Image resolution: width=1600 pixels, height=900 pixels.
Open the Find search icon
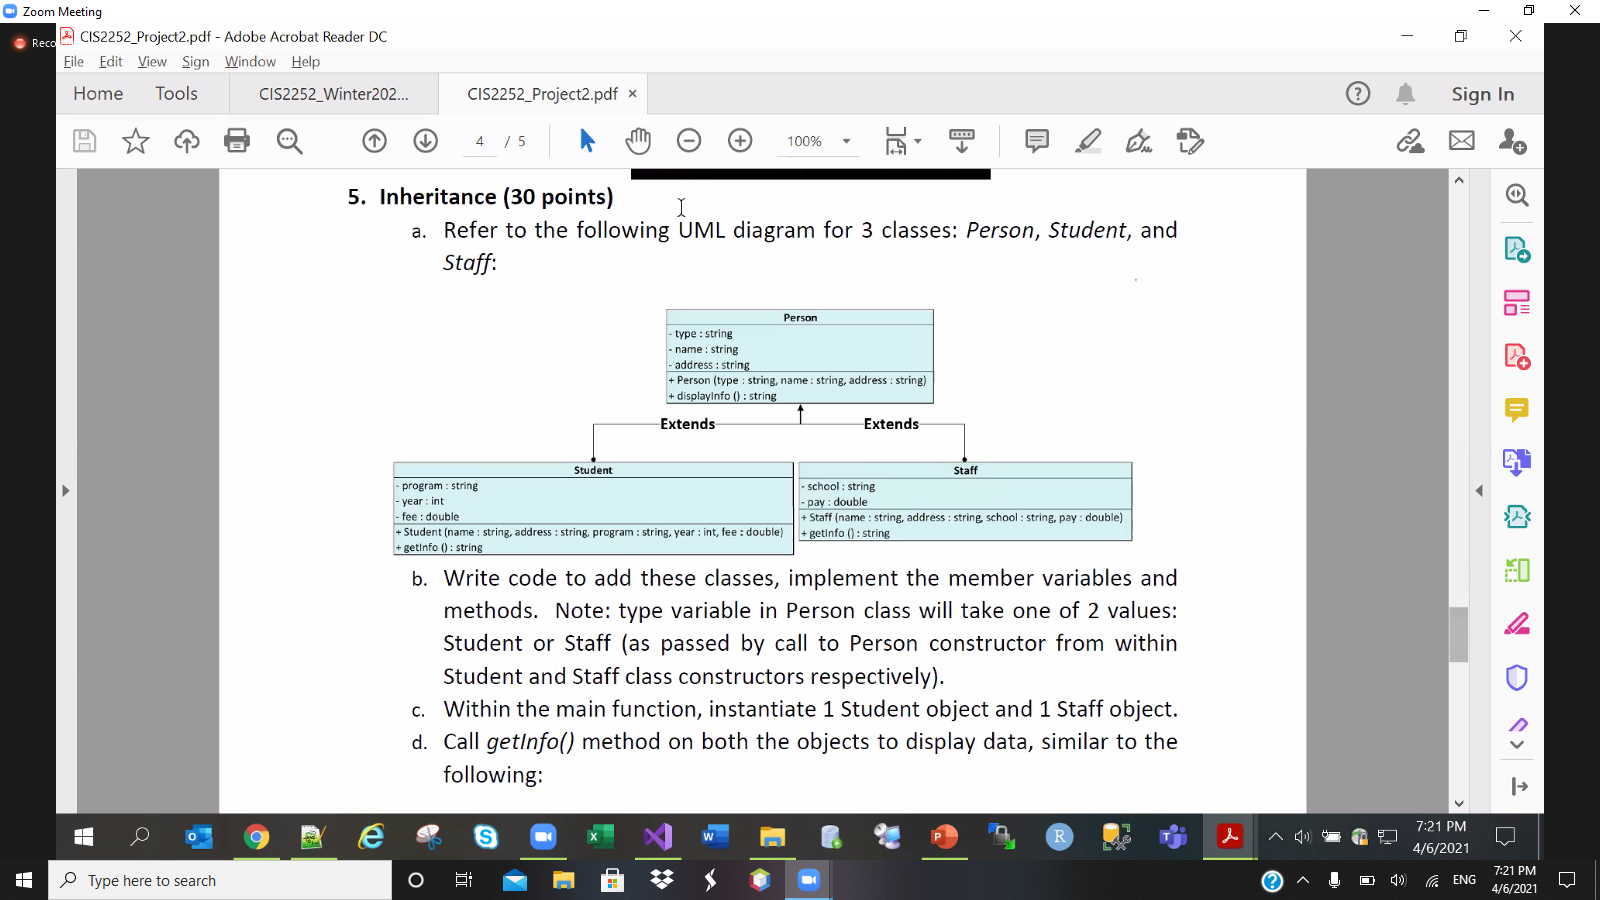[x=290, y=141]
